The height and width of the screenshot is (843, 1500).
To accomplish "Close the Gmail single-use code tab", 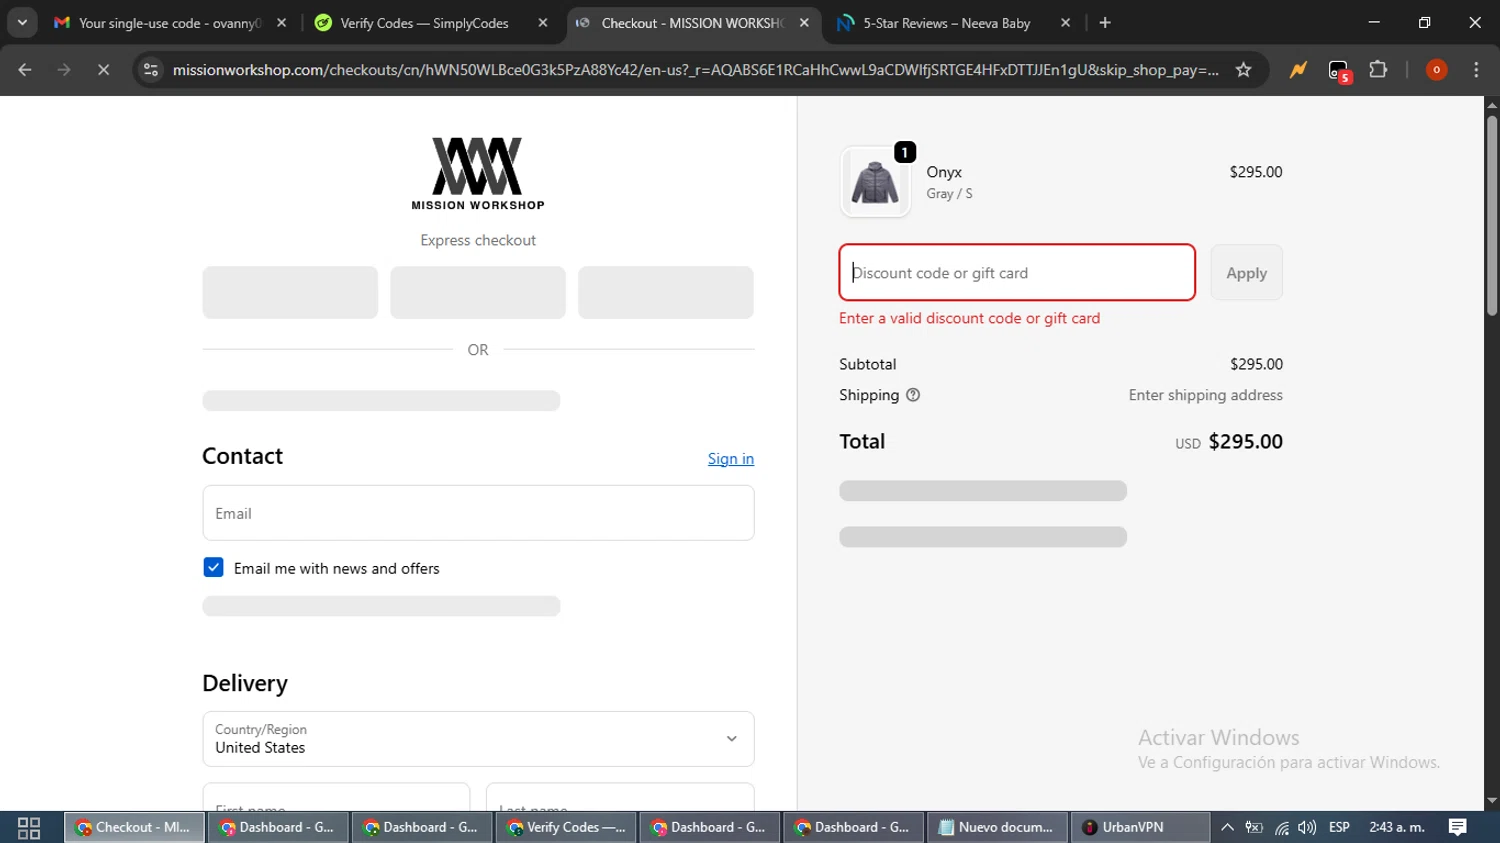I will point(282,23).
